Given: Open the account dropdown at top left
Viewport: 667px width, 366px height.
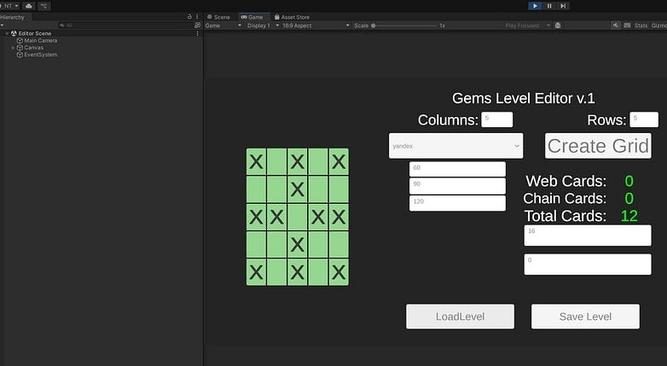Looking at the screenshot, I should click(9, 6).
